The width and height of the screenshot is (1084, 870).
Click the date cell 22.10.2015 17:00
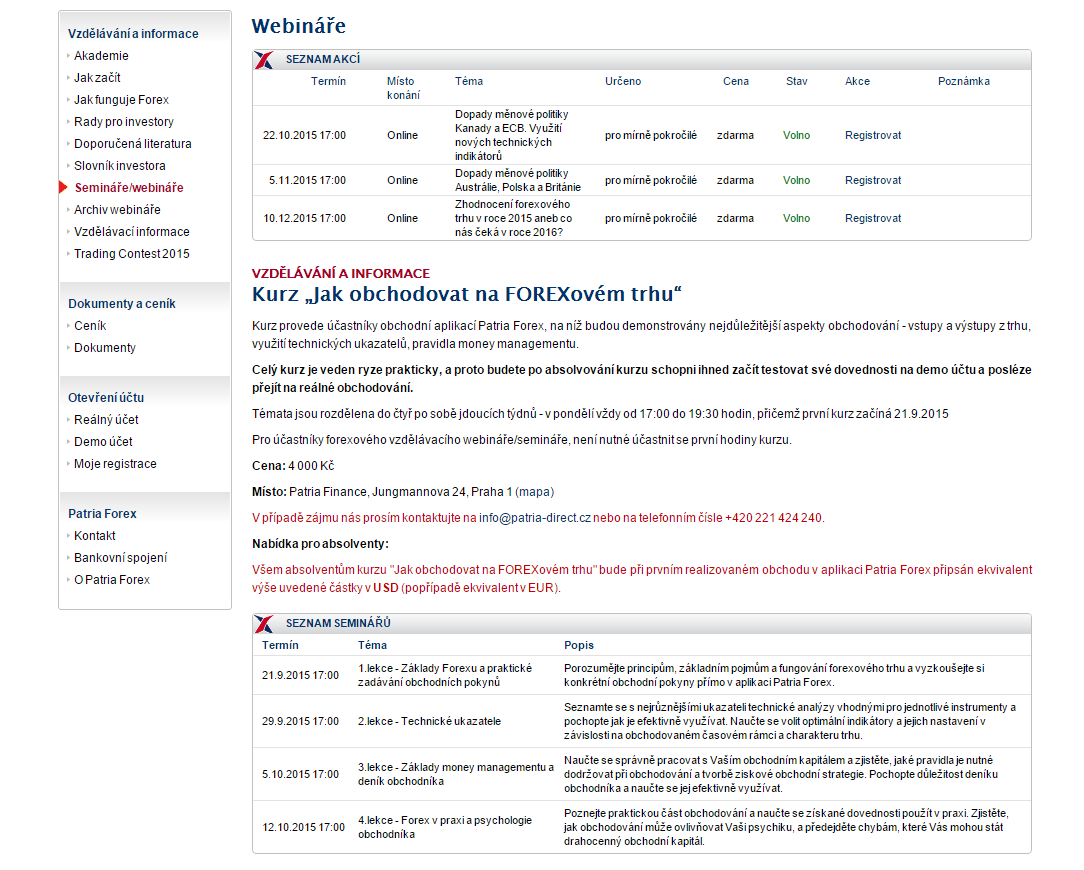pyautogui.click(x=304, y=136)
